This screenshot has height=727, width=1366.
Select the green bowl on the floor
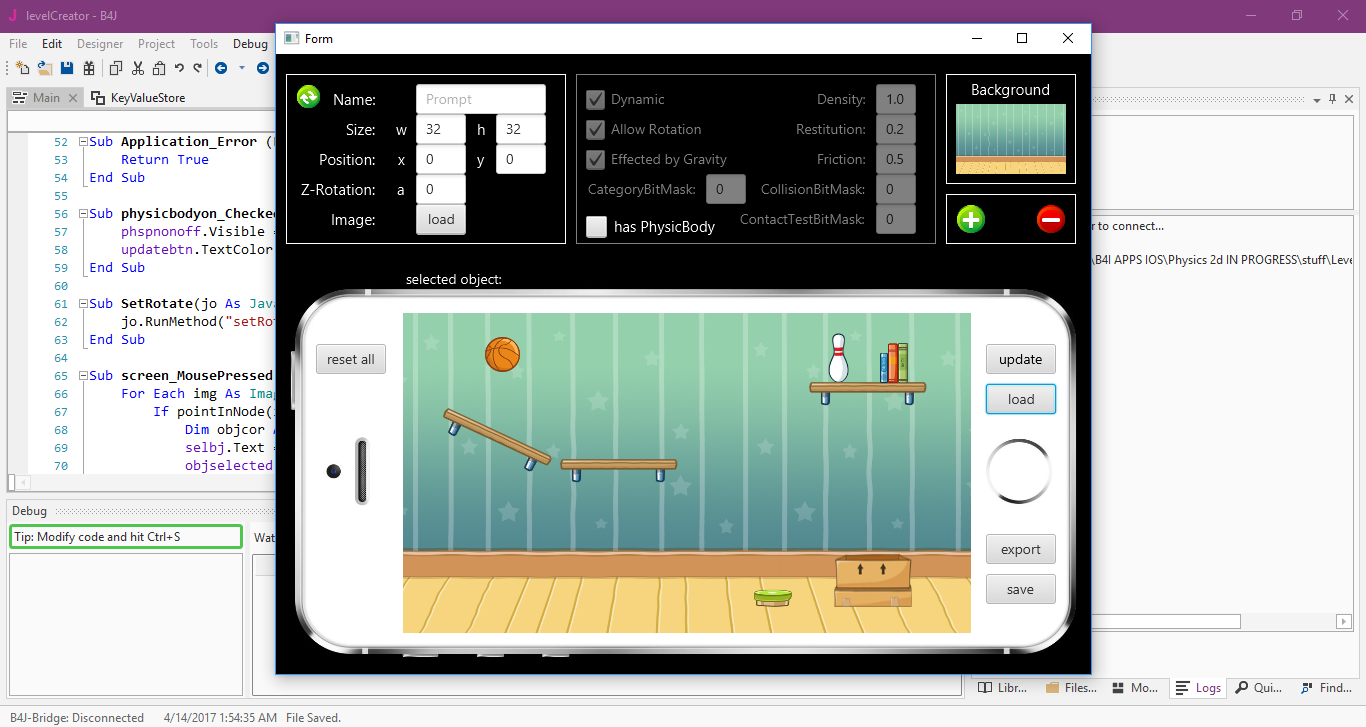[774, 598]
